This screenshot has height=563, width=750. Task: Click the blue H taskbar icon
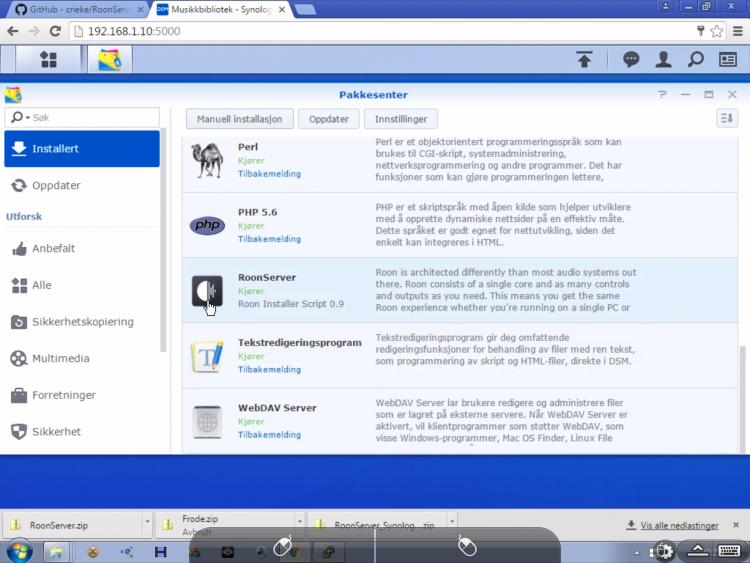pos(161,552)
